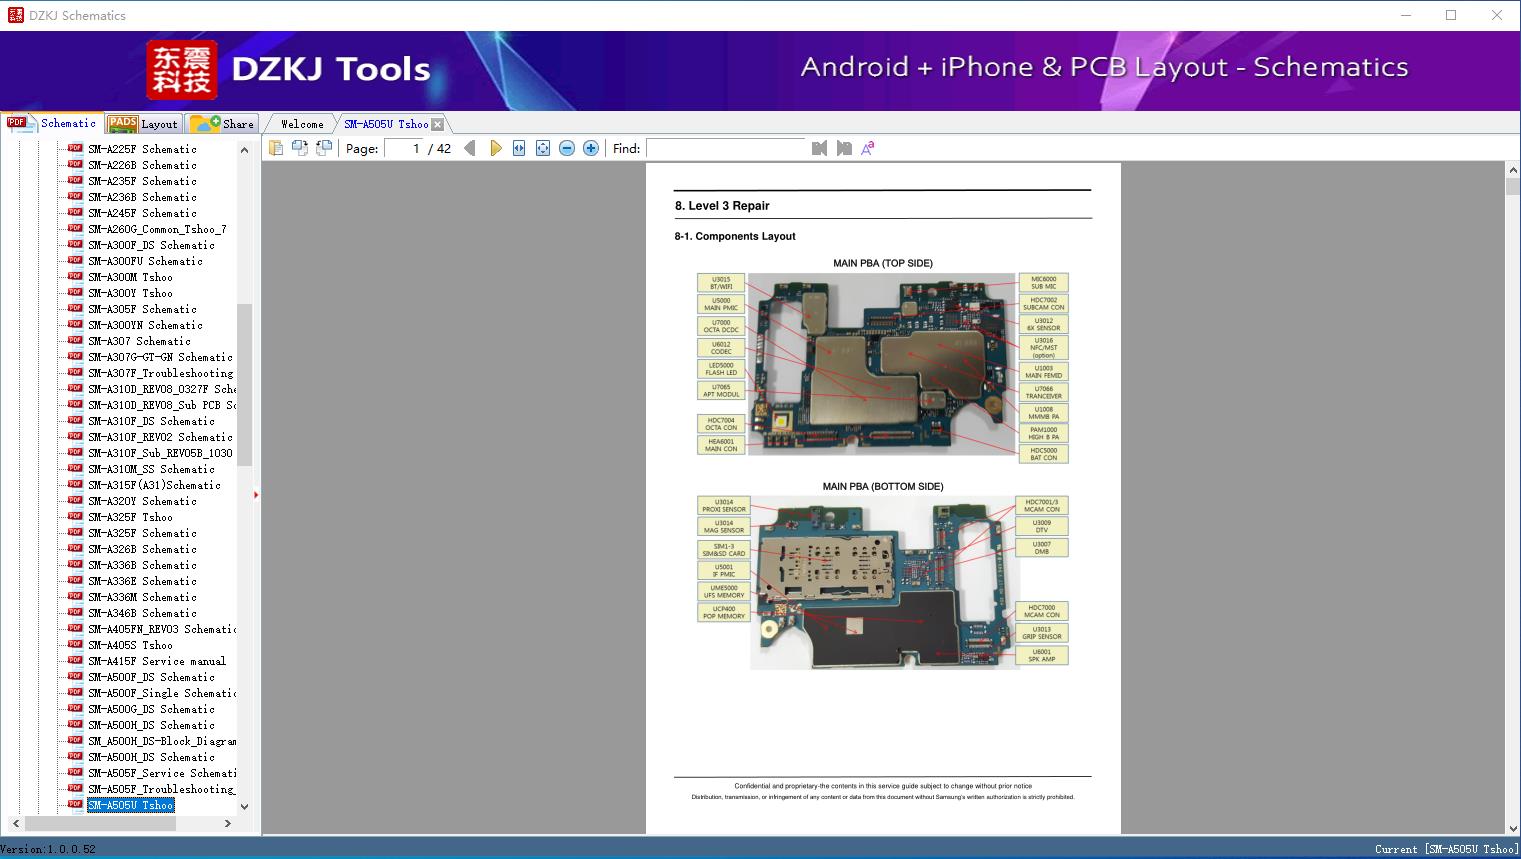Open SM-A315F(A31)Schematic entry
1521x859 pixels.
click(x=154, y=485)
